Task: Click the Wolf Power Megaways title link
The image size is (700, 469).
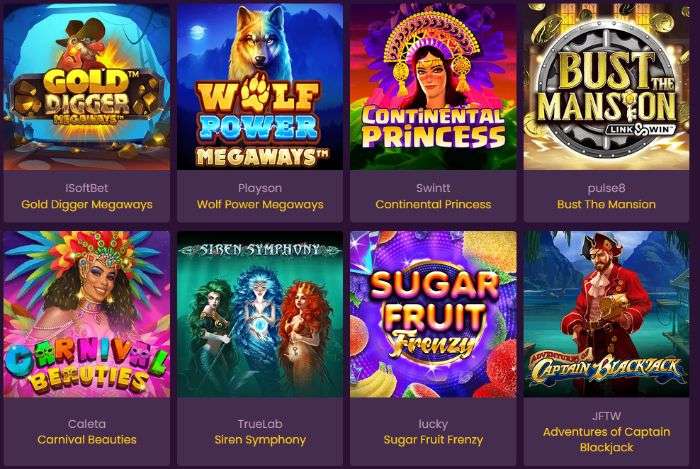Action: pos(260,204)
